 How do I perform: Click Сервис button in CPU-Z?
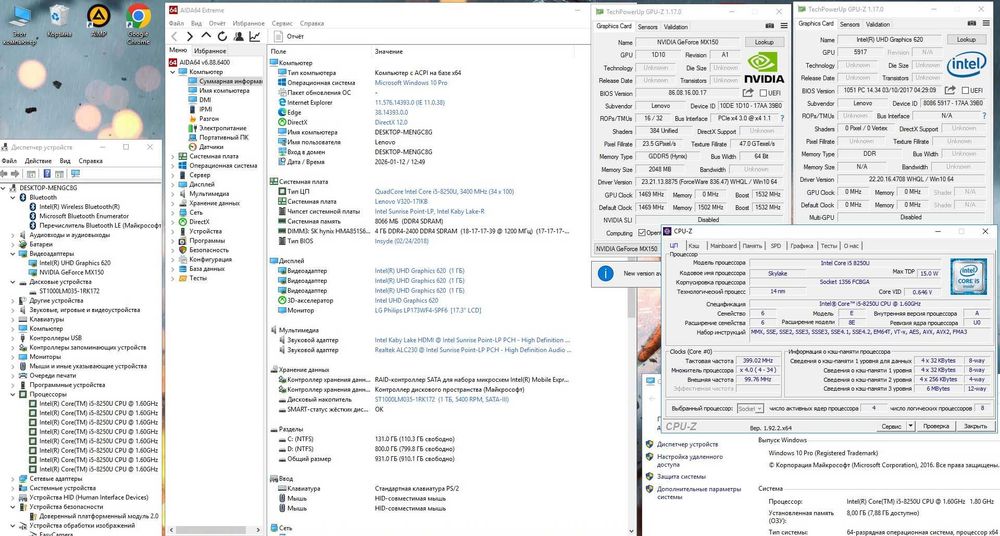pyautogui.click(x=891, y=426)
